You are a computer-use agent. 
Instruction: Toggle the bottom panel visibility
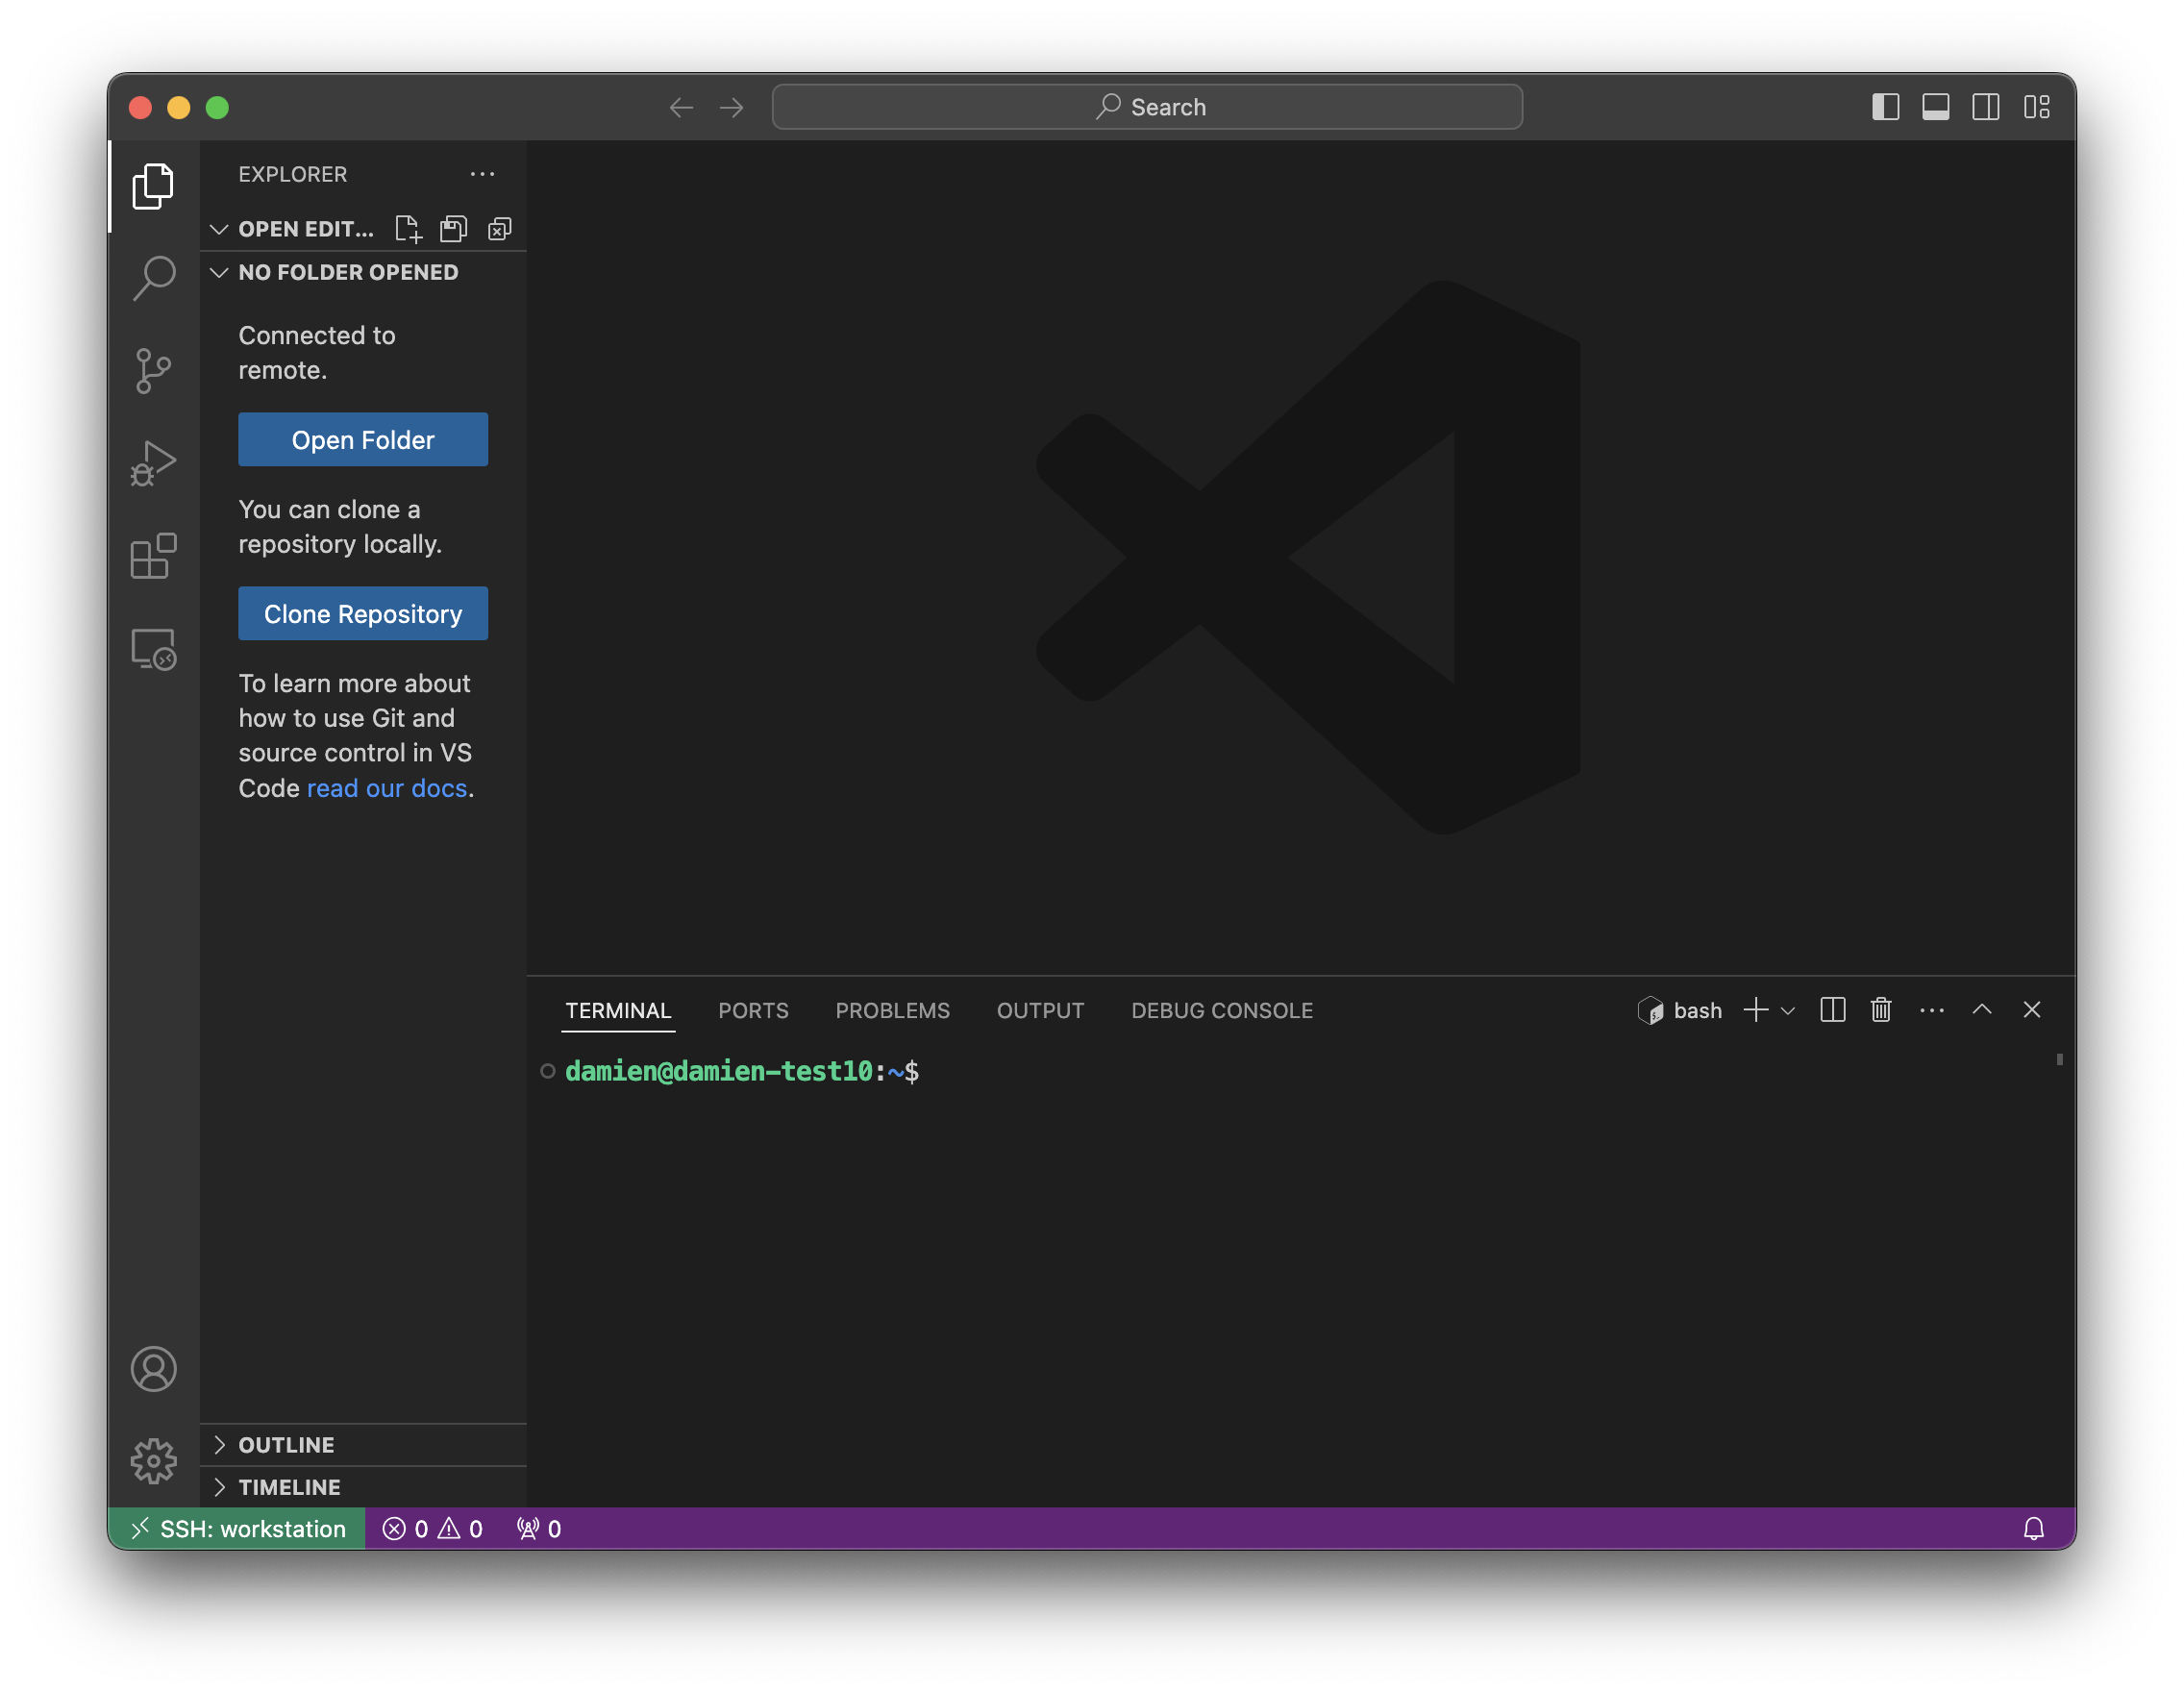pyautogui.click(x=1935, y=107)
